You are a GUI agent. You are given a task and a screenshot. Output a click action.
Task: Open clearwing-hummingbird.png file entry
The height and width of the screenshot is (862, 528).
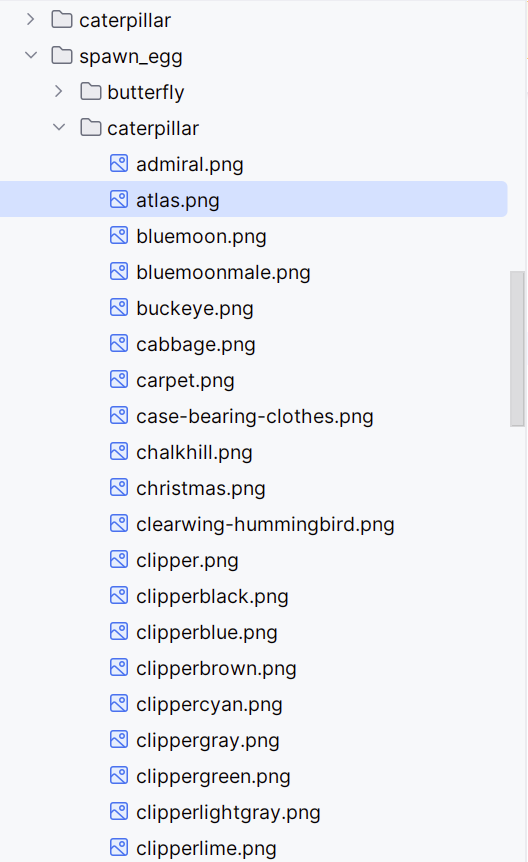click(265, 524)
